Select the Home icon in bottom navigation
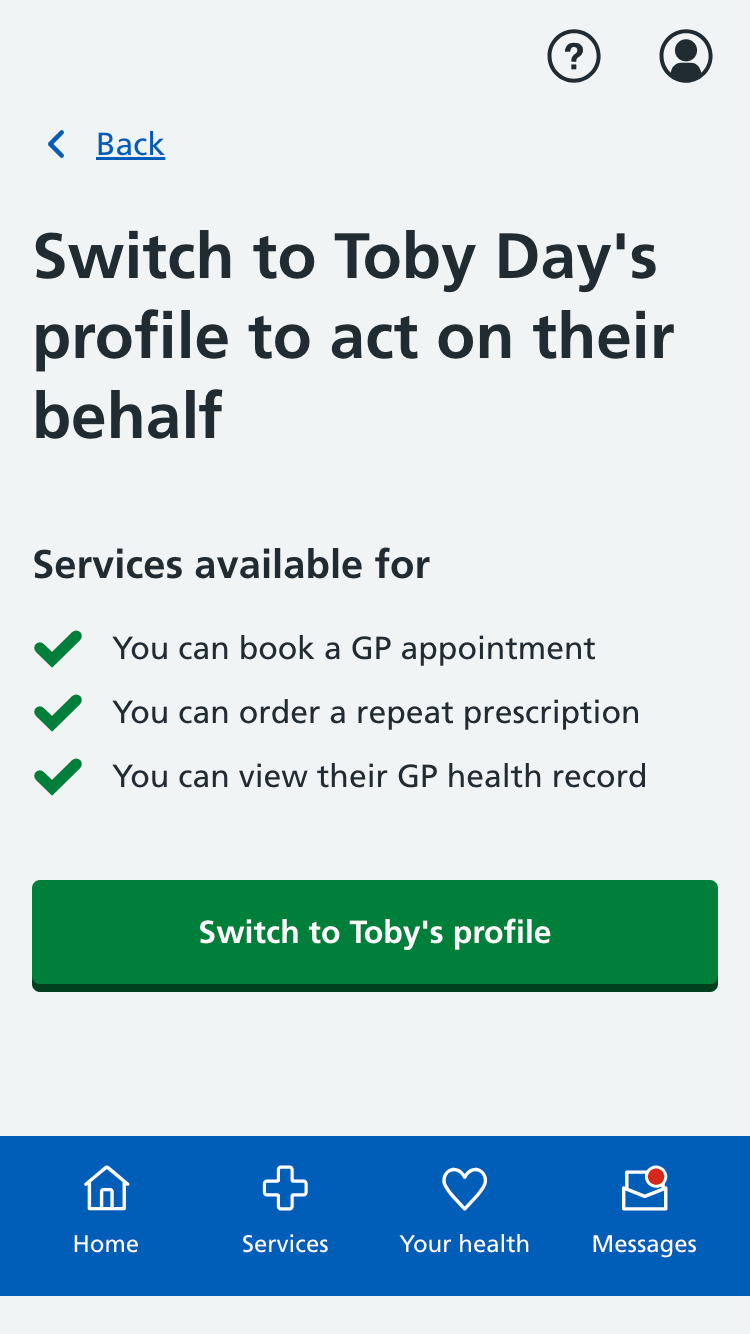Image resolution: width=750 pixels, height=1334 pixels. (x=105, y=1187)
